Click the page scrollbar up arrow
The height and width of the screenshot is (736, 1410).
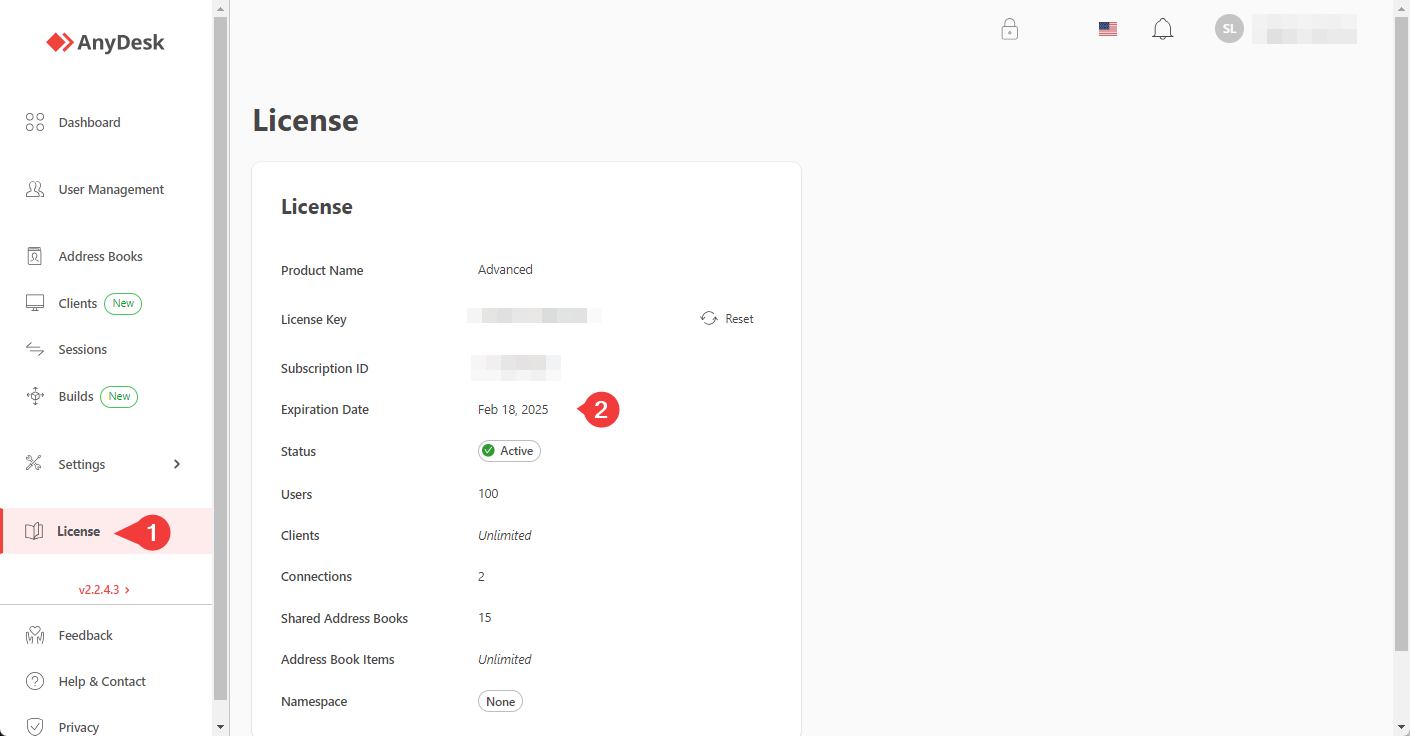1402,8
